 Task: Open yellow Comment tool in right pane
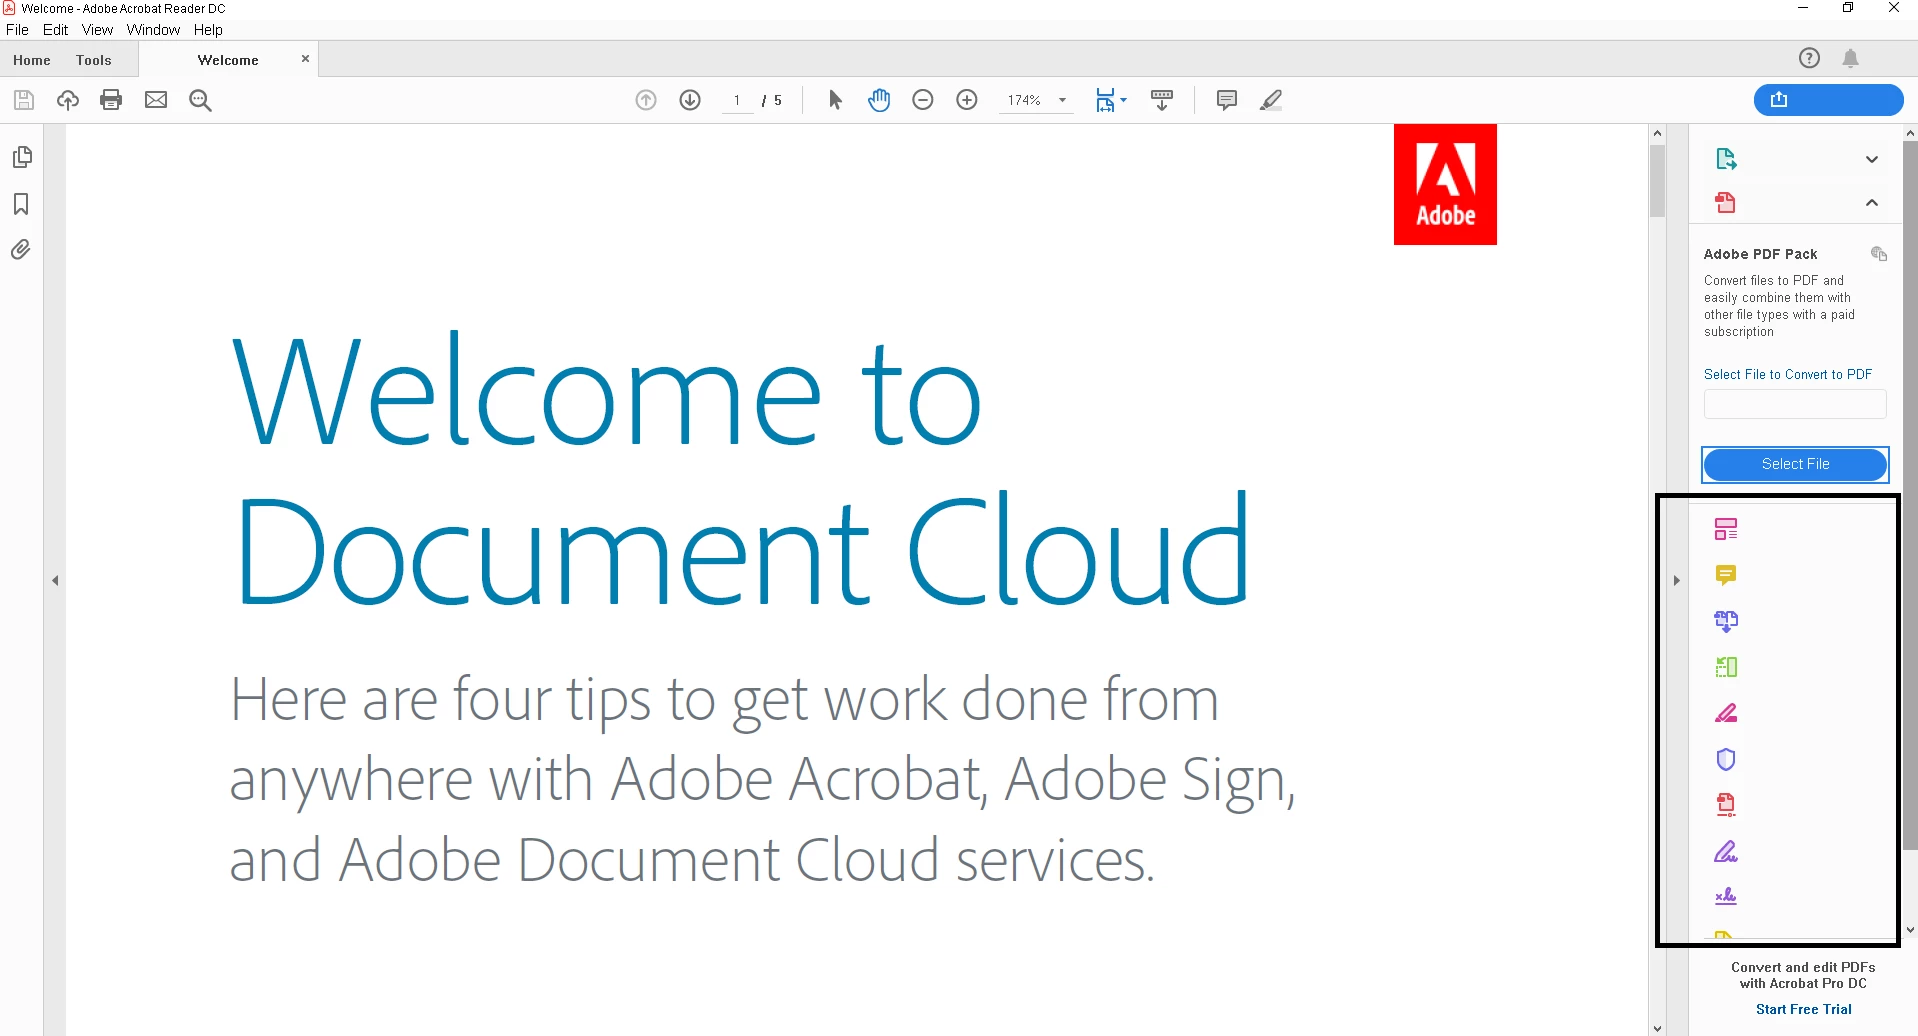(x=1726, y=575)
